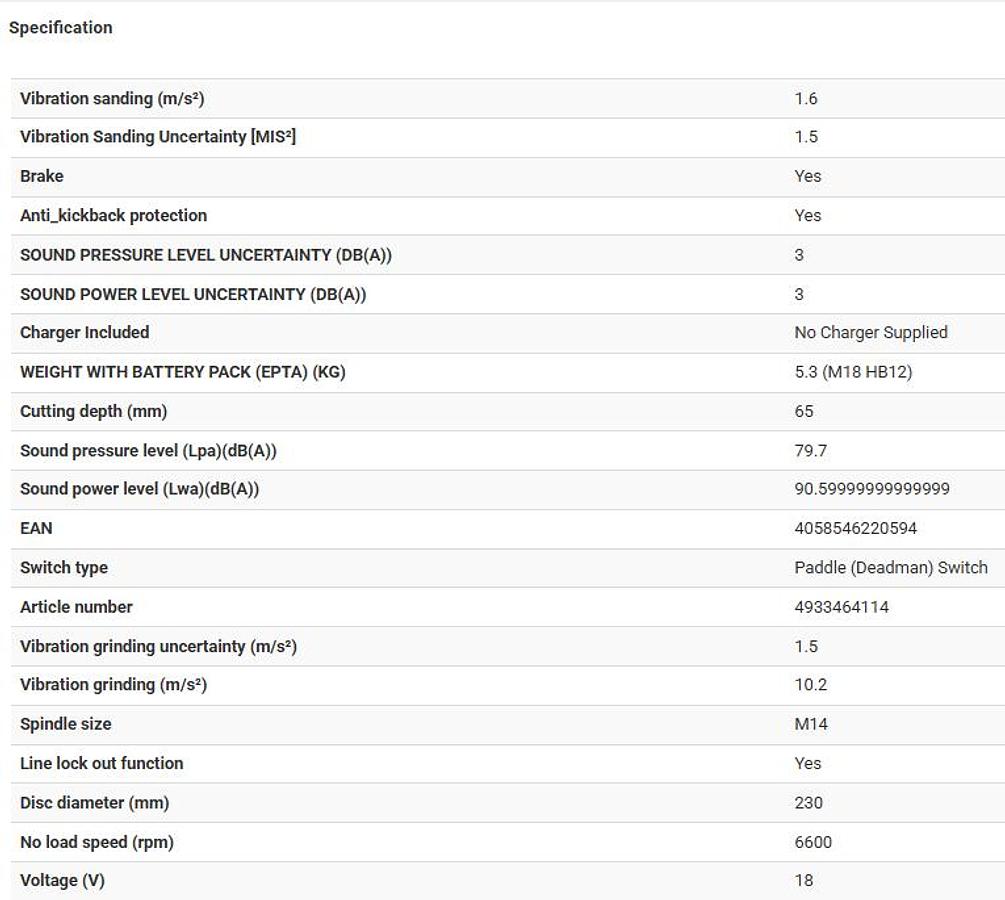The height and width of the screenshot is (900, 1005).
Task: Click the M14 spindle size value
Action: (x=811, y=724)
